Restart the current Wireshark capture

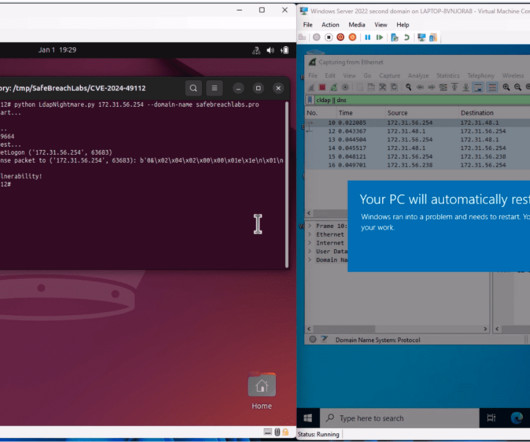(334, 87)
